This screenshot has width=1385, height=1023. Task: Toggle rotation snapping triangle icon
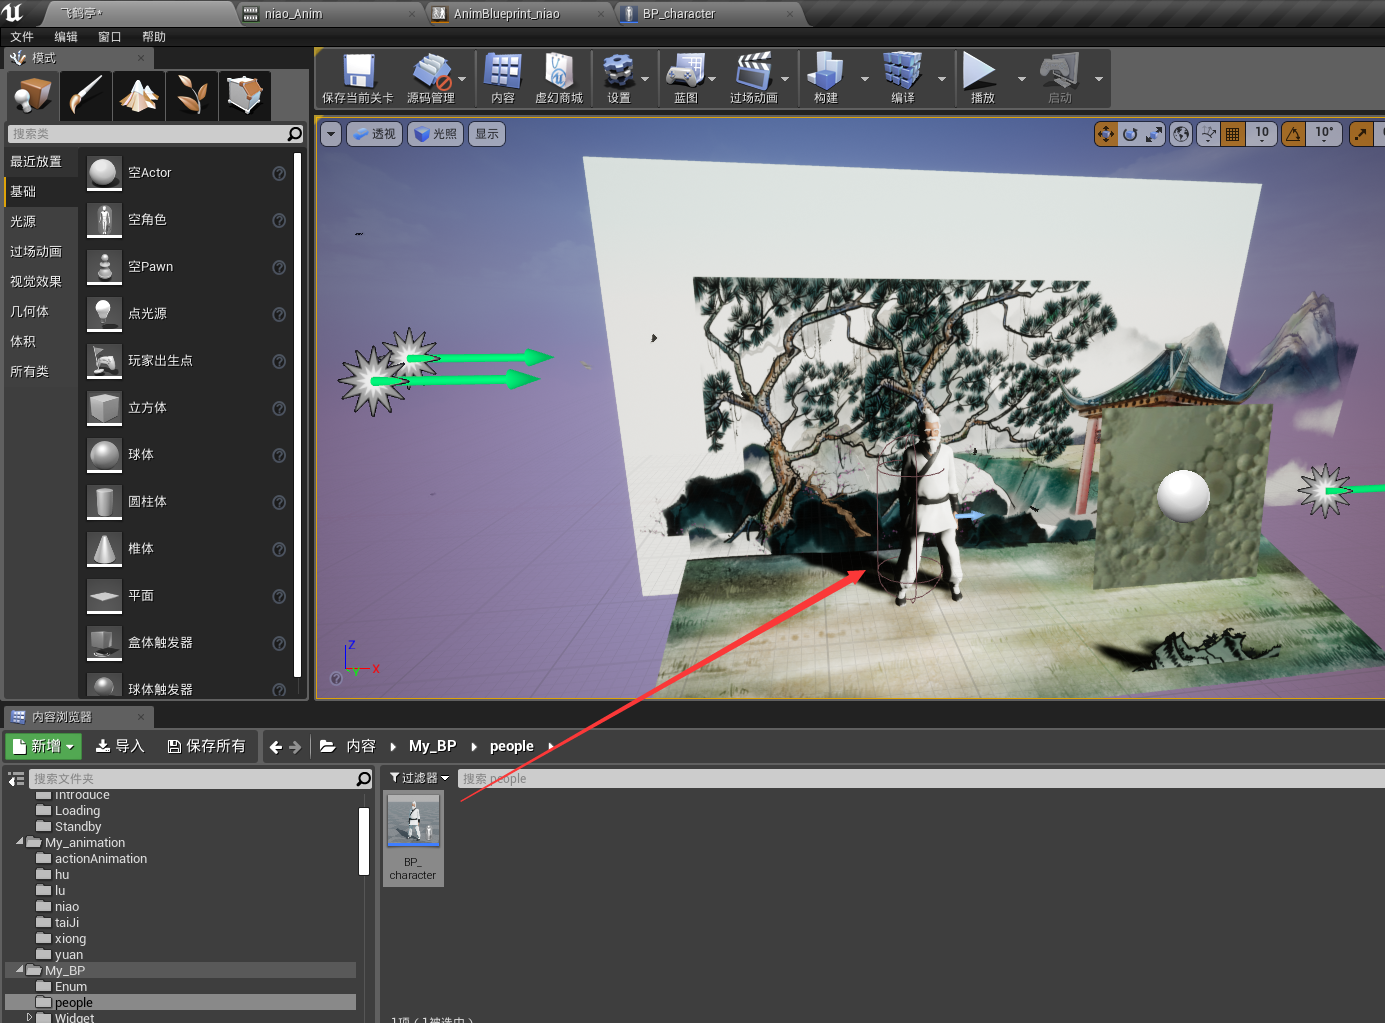pyautogui.click(x=1294, y=134)
